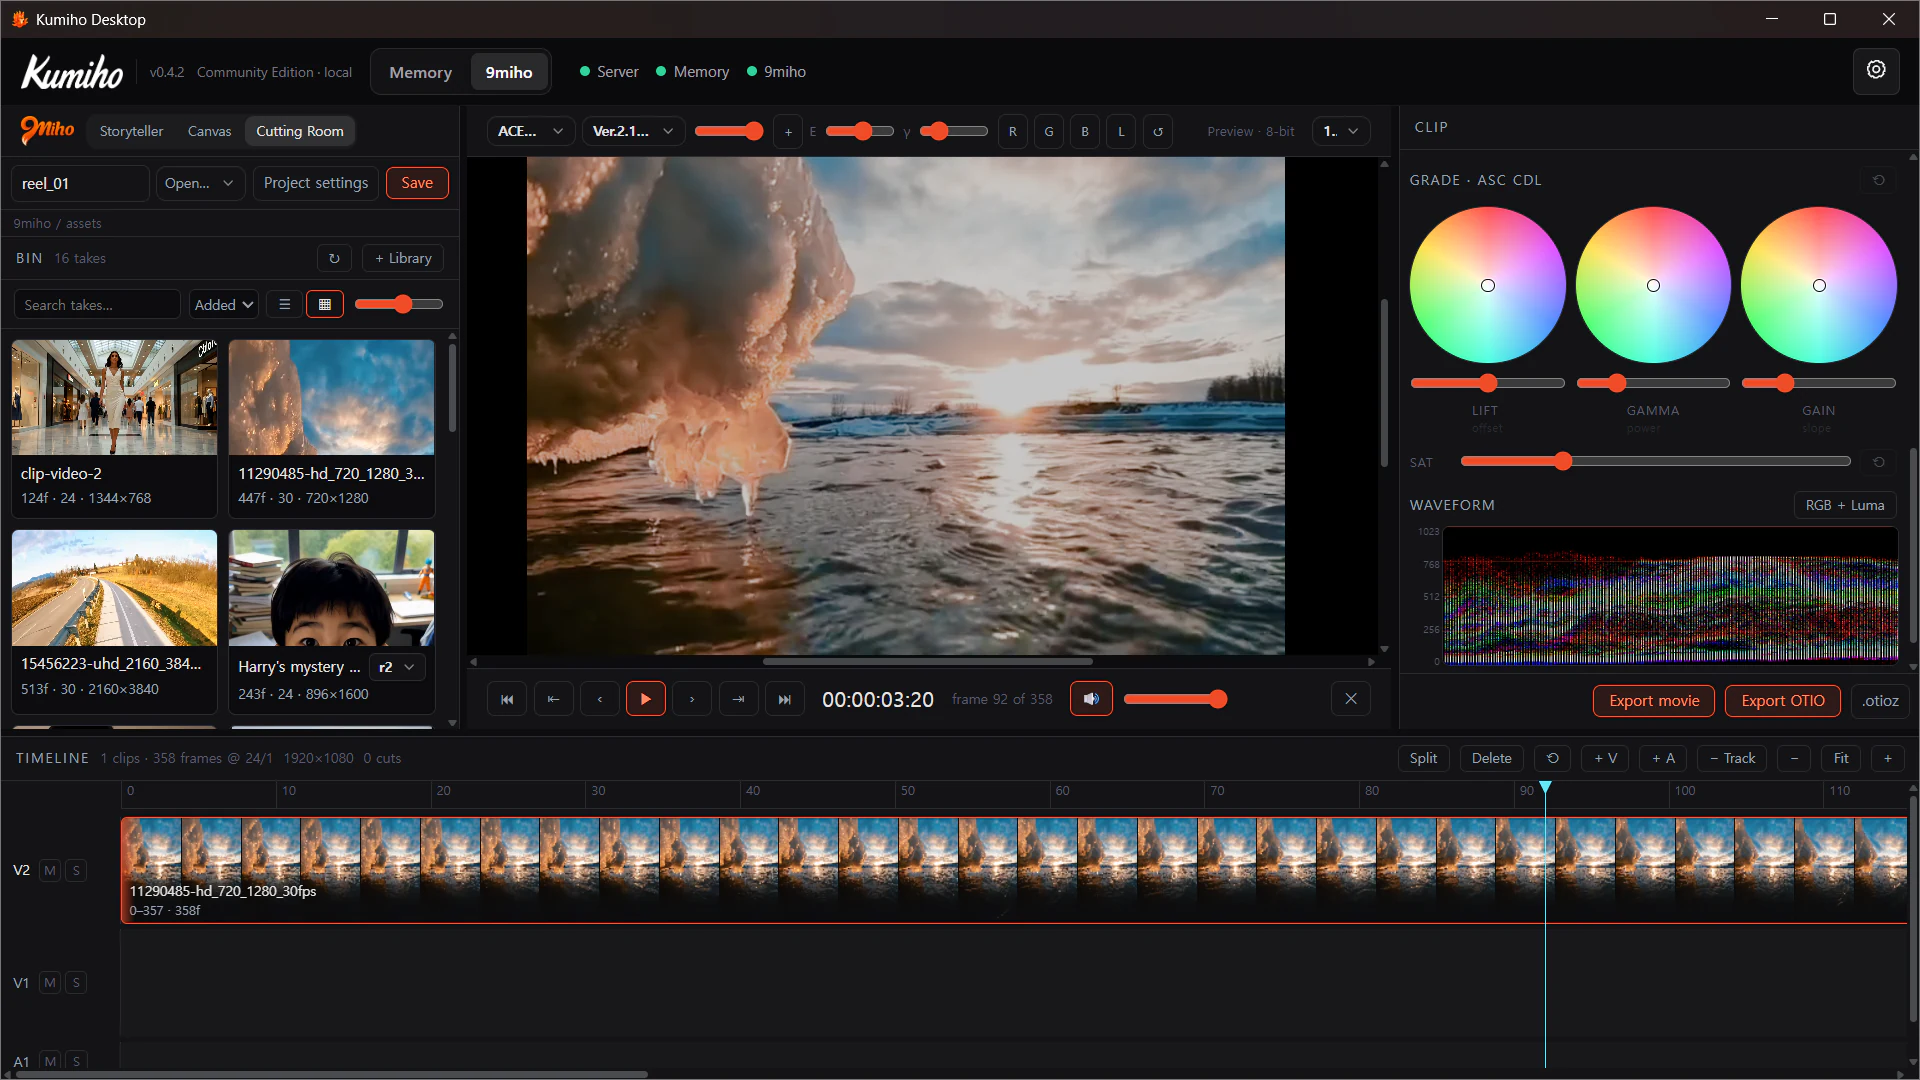Click the Split button
Screen dimensions: 1920x1080
tap(1423, 758)
